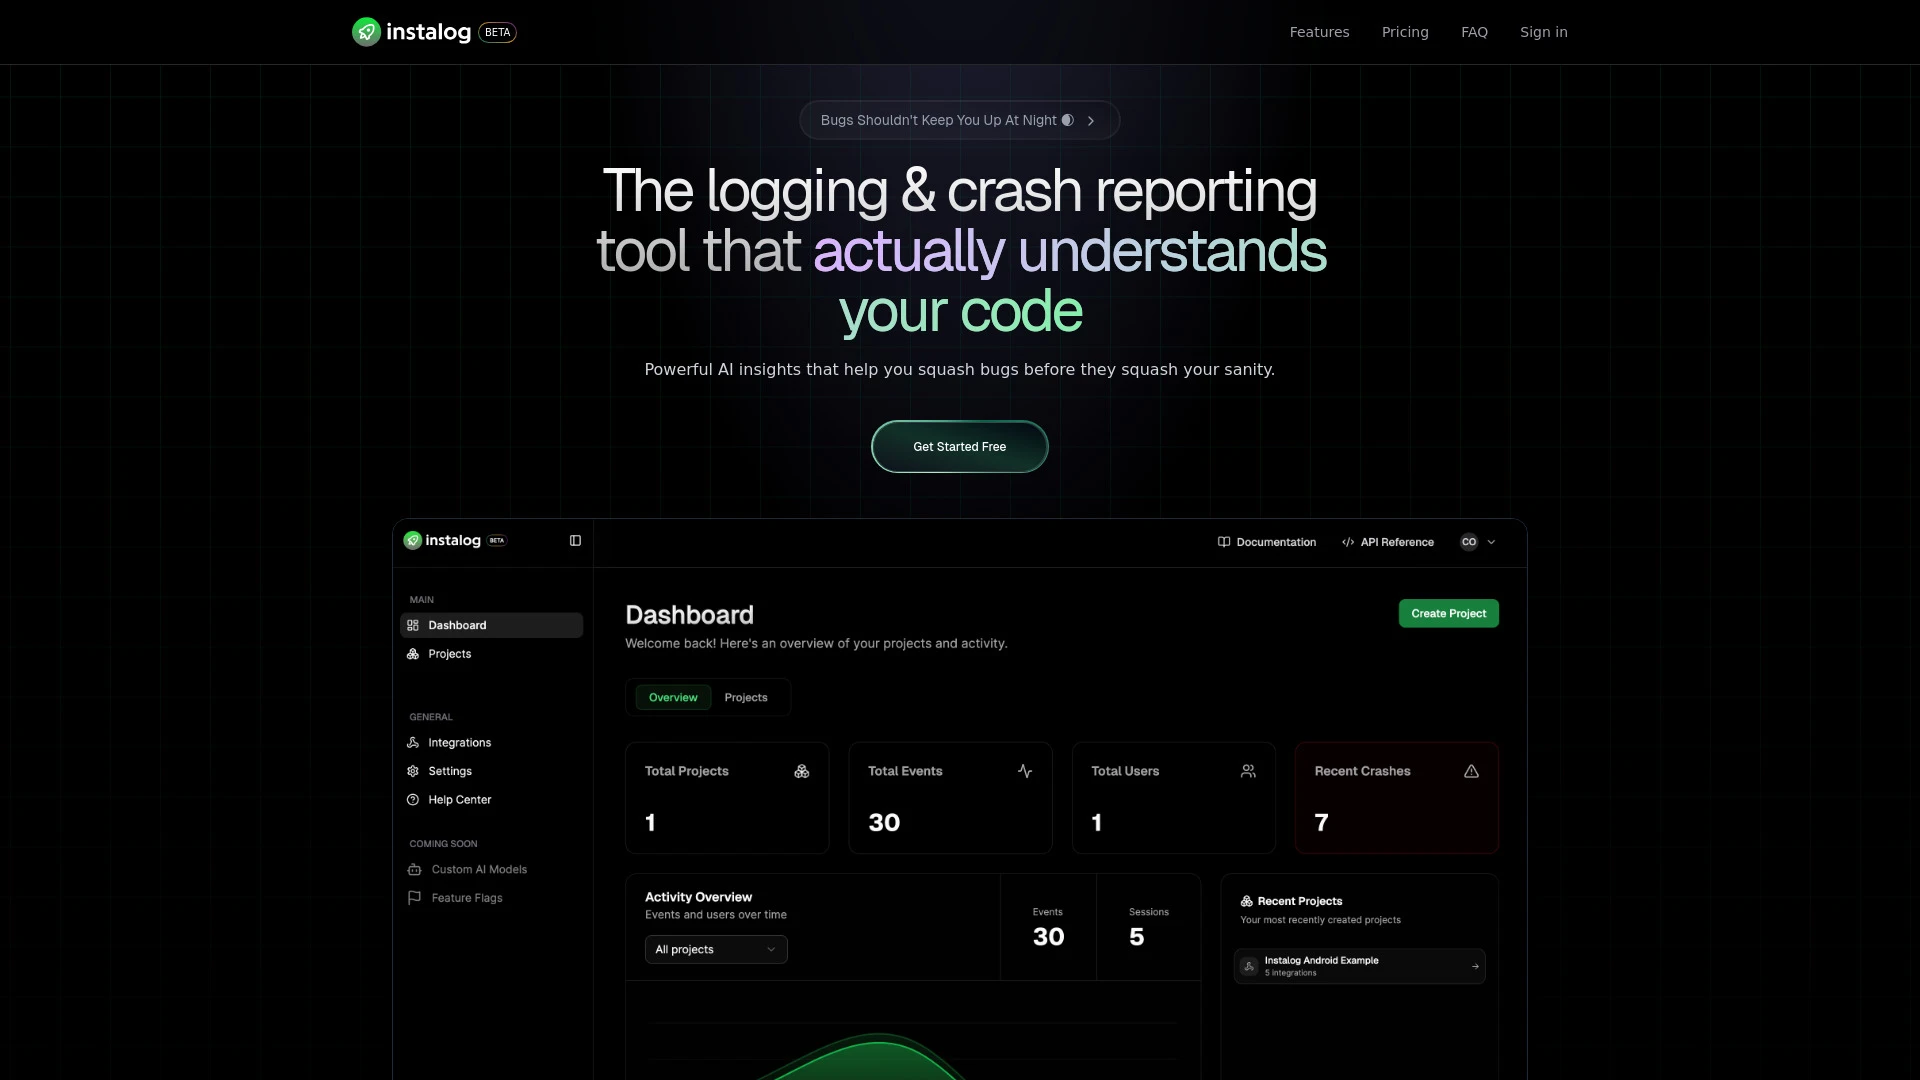Click the Get Started Free button
Image resolution: width=1920 pixels, height=1080 pixels.
tap(959, 446)
